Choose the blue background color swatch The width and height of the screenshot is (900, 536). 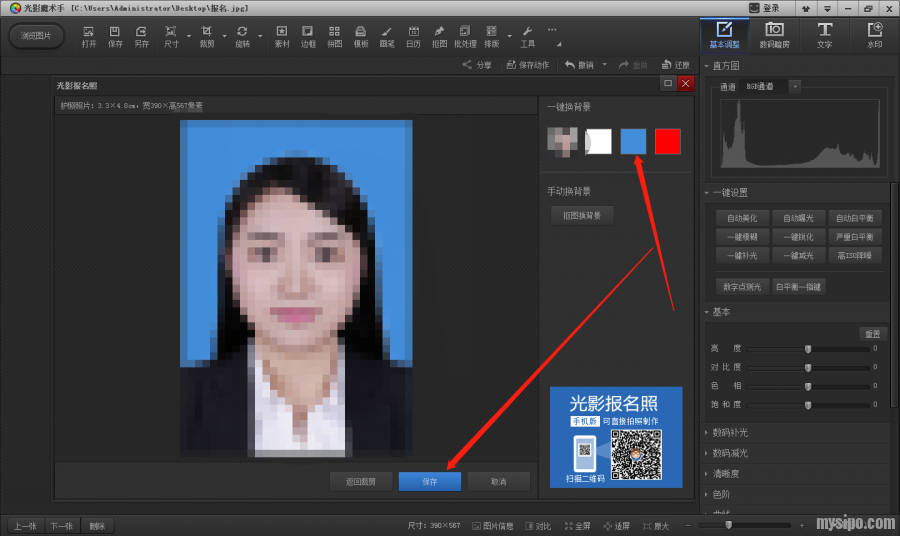click(x=633, y=142)
